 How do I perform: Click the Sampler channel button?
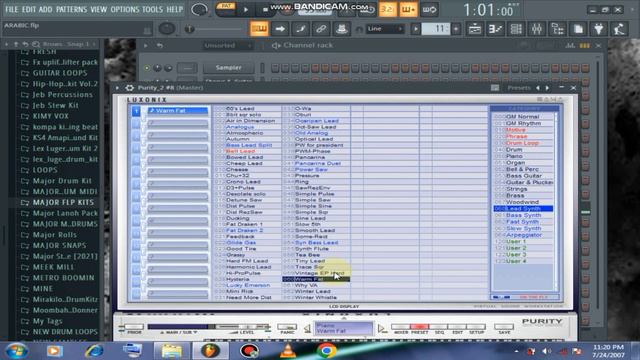(x=229, y=68)
